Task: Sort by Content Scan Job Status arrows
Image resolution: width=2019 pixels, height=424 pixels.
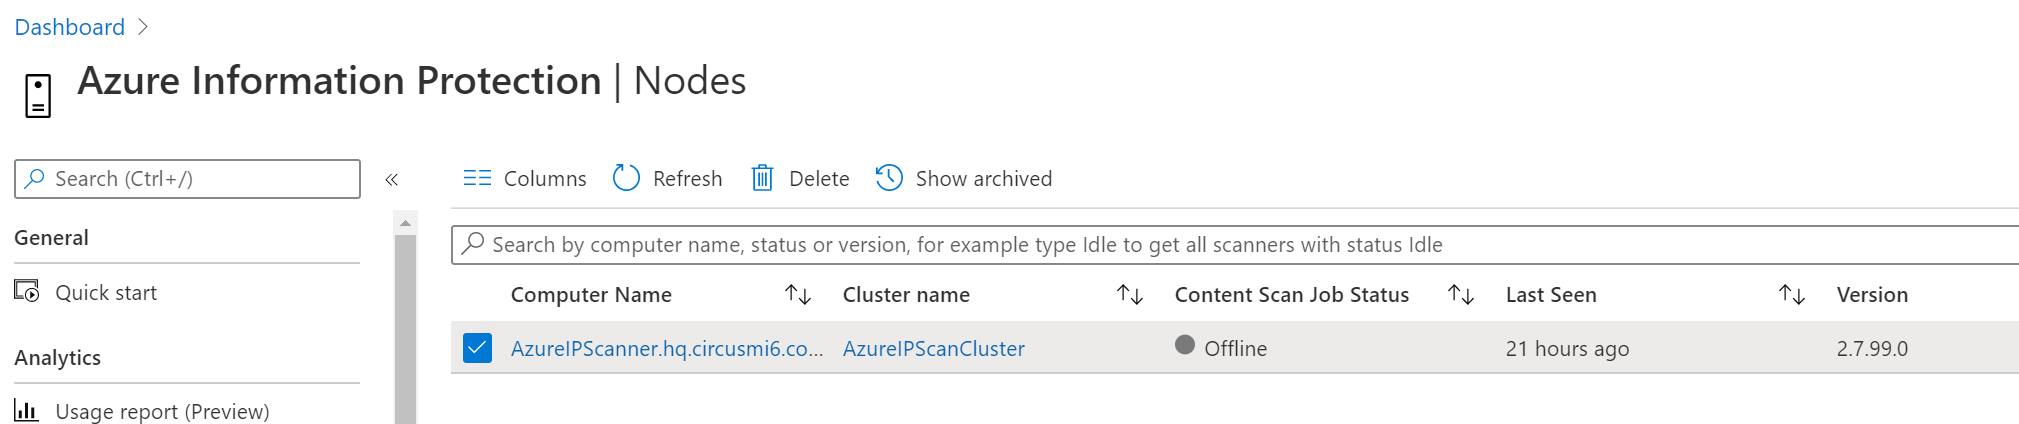Action: pyautogui.click(x=1460, y=295)
